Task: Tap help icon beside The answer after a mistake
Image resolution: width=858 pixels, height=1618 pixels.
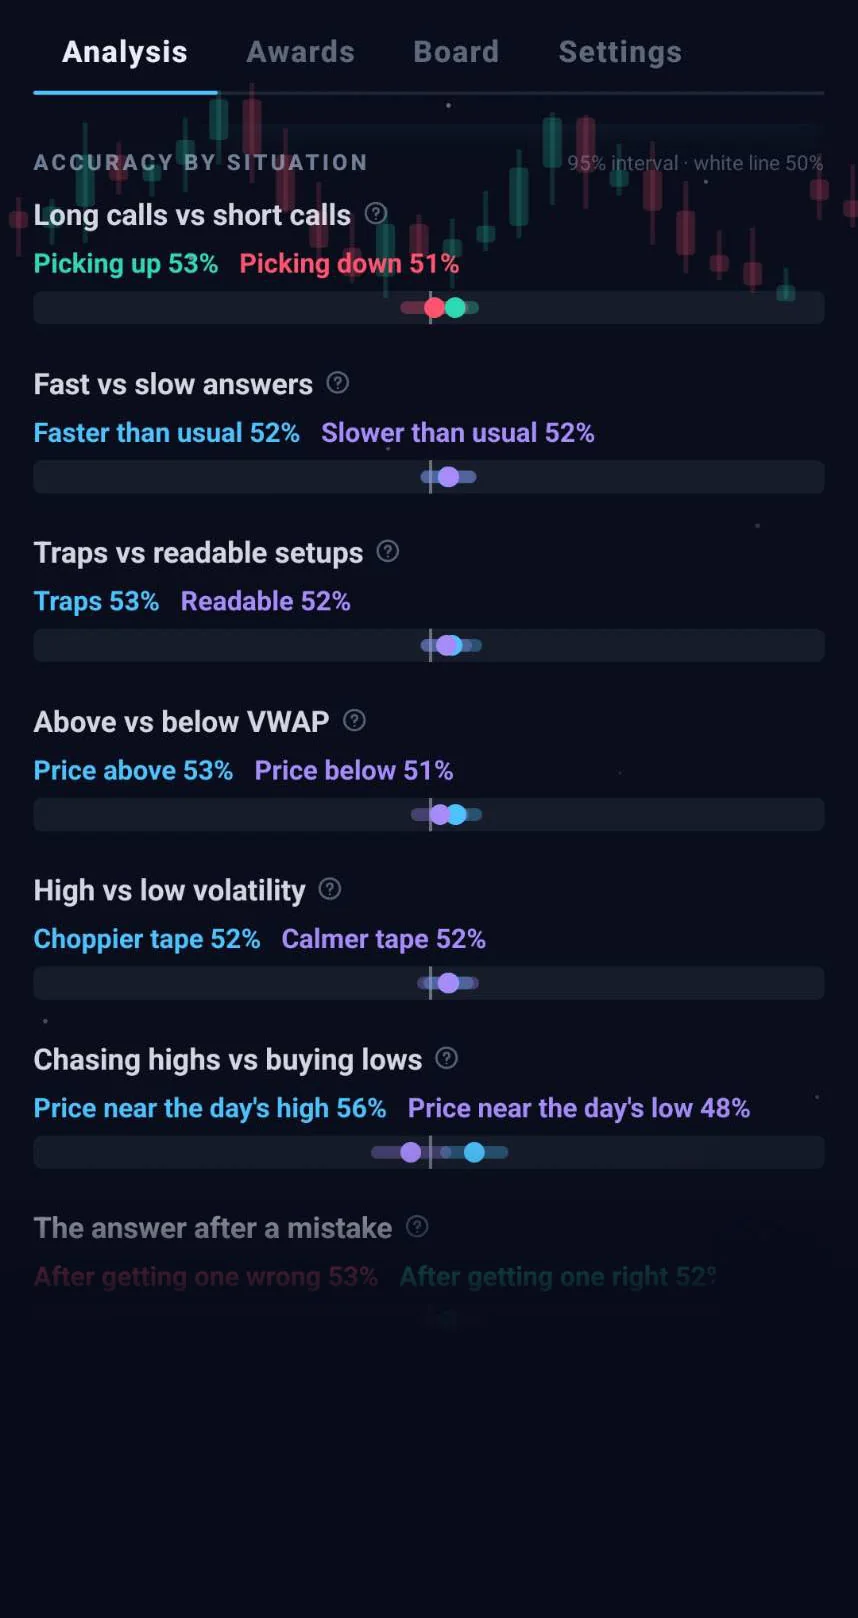Action: 417,1226
